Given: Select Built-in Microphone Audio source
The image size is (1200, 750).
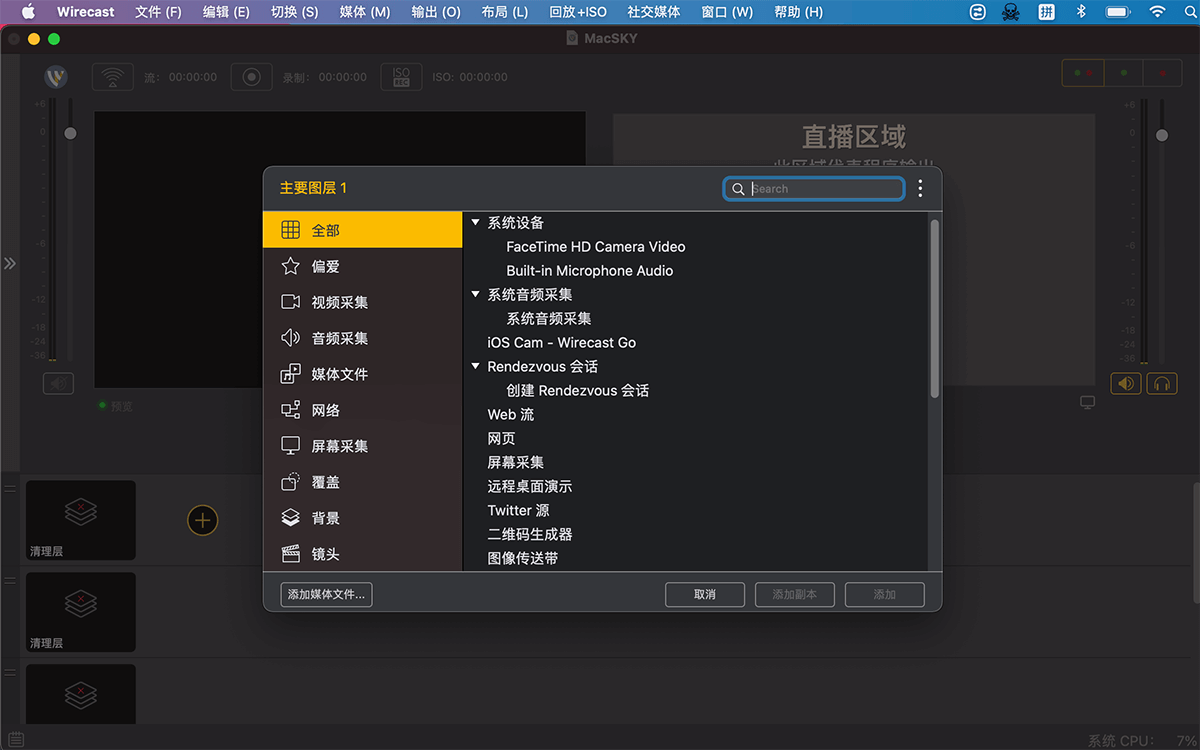Looking at the screenshot, I should click(590, 270).
